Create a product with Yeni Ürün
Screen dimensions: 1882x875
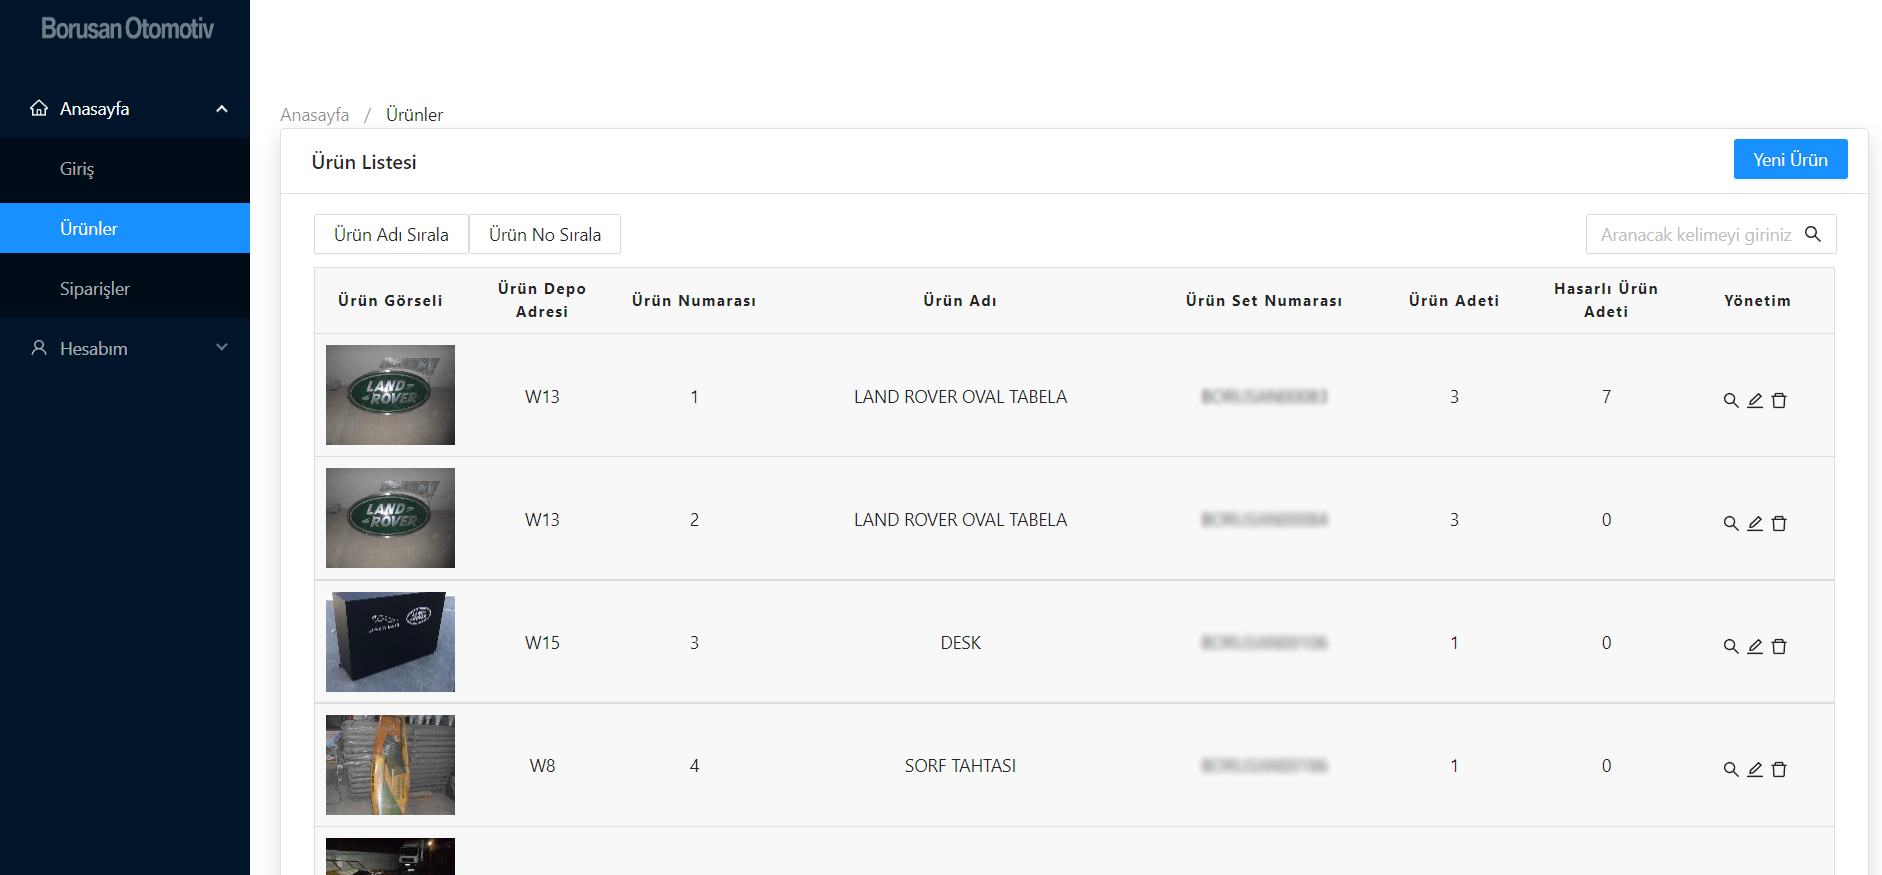pos(1790,159)
